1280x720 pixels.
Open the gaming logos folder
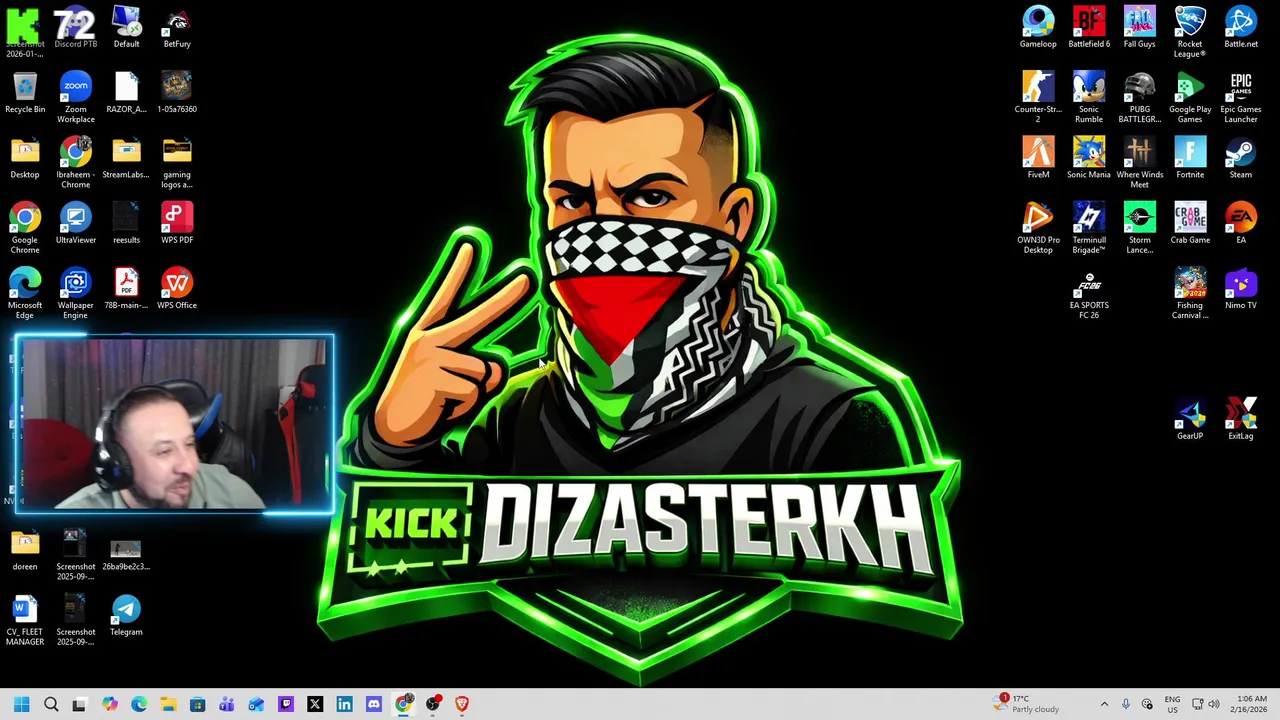177,163
